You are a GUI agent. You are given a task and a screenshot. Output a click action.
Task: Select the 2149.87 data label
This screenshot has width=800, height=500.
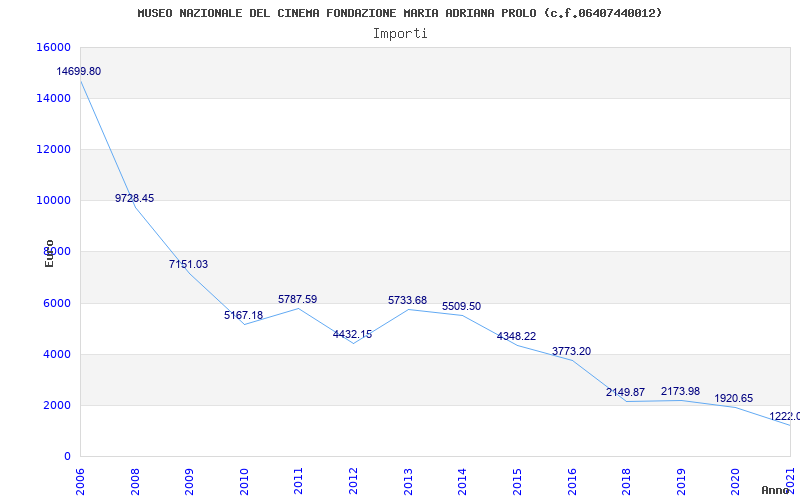click(626, 393)
